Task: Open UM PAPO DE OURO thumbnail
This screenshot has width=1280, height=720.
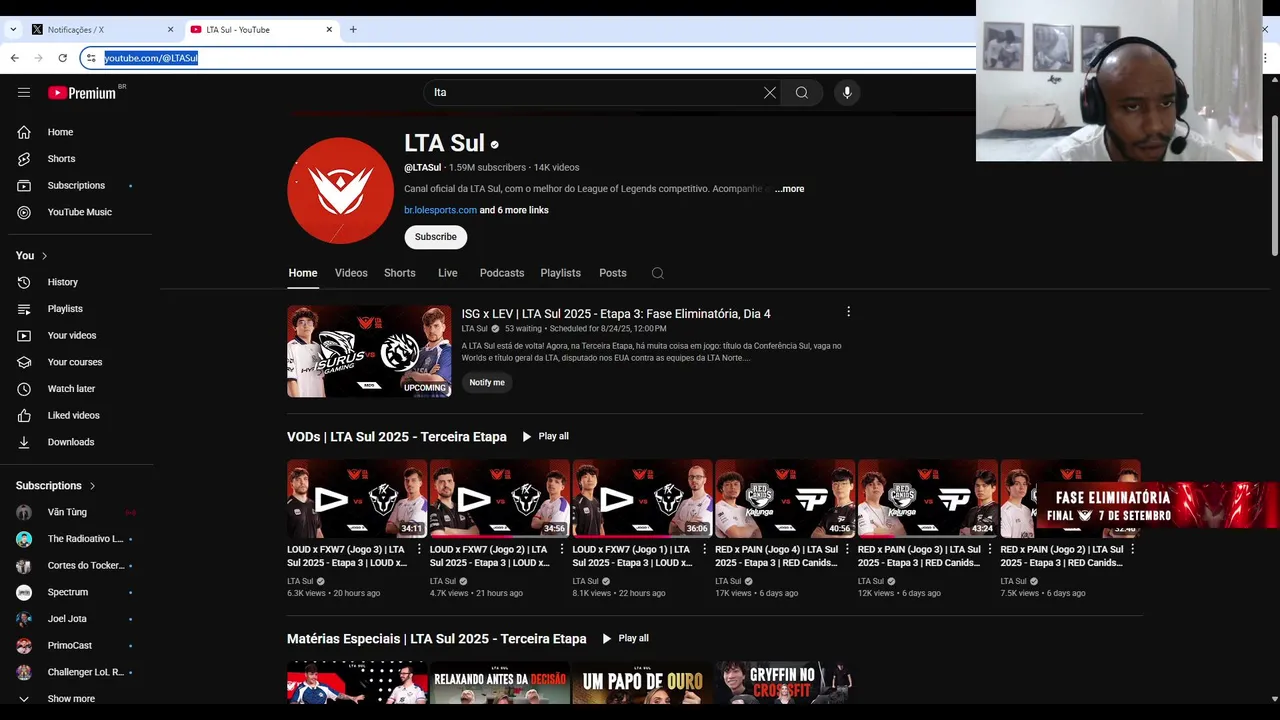Action: pyautogui.click(x=642, y=682)
